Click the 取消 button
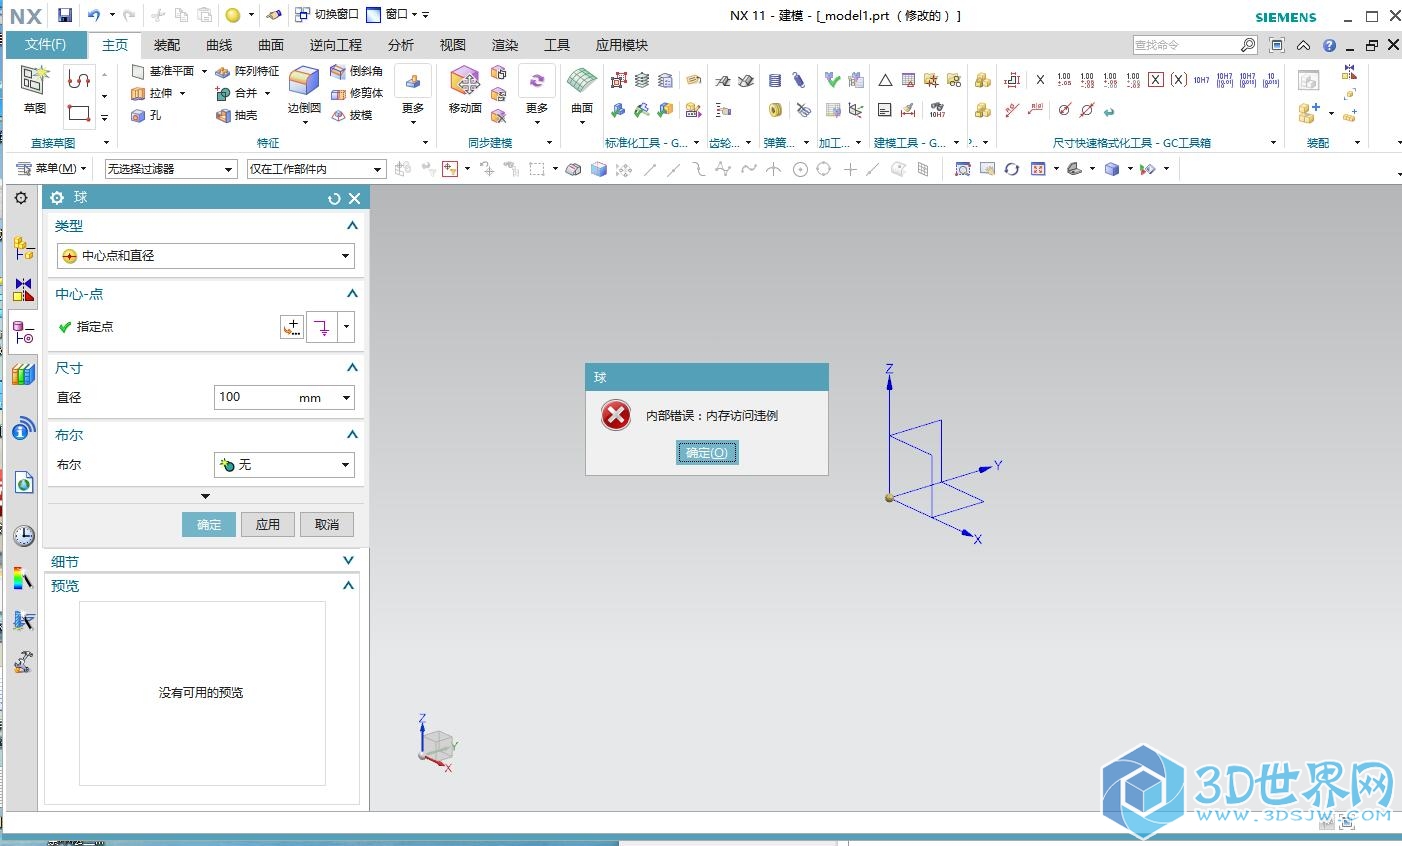 pyautogui.click(x=327, y=524)
